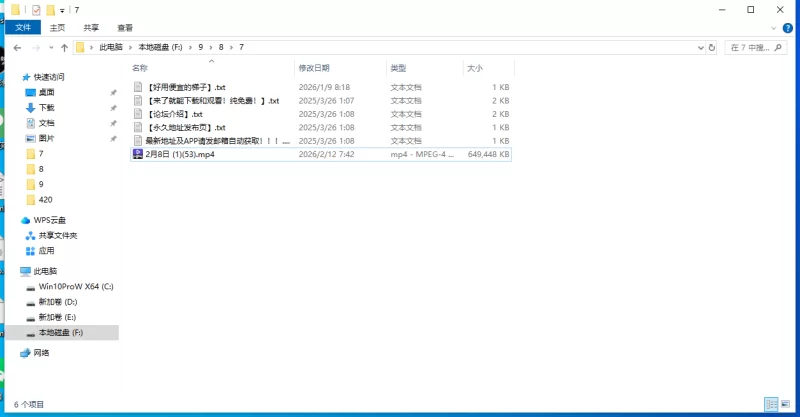800x417 pixels.
Task: Click the size cell 649,448 KB
Action: pos(488,154)
